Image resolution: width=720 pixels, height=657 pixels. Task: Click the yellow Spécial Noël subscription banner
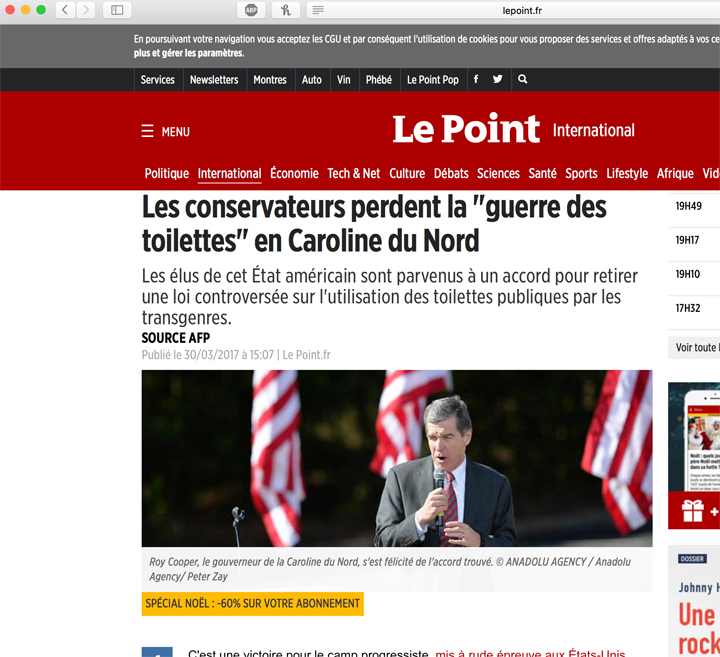tap(252, 603)
